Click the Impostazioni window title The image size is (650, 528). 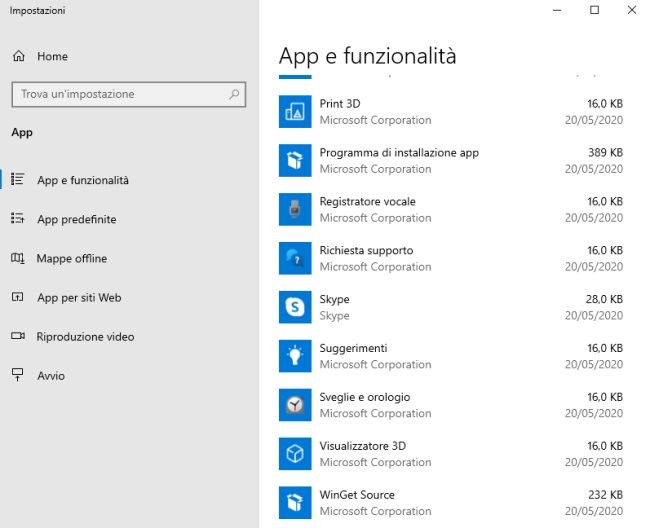pos(38,11)
